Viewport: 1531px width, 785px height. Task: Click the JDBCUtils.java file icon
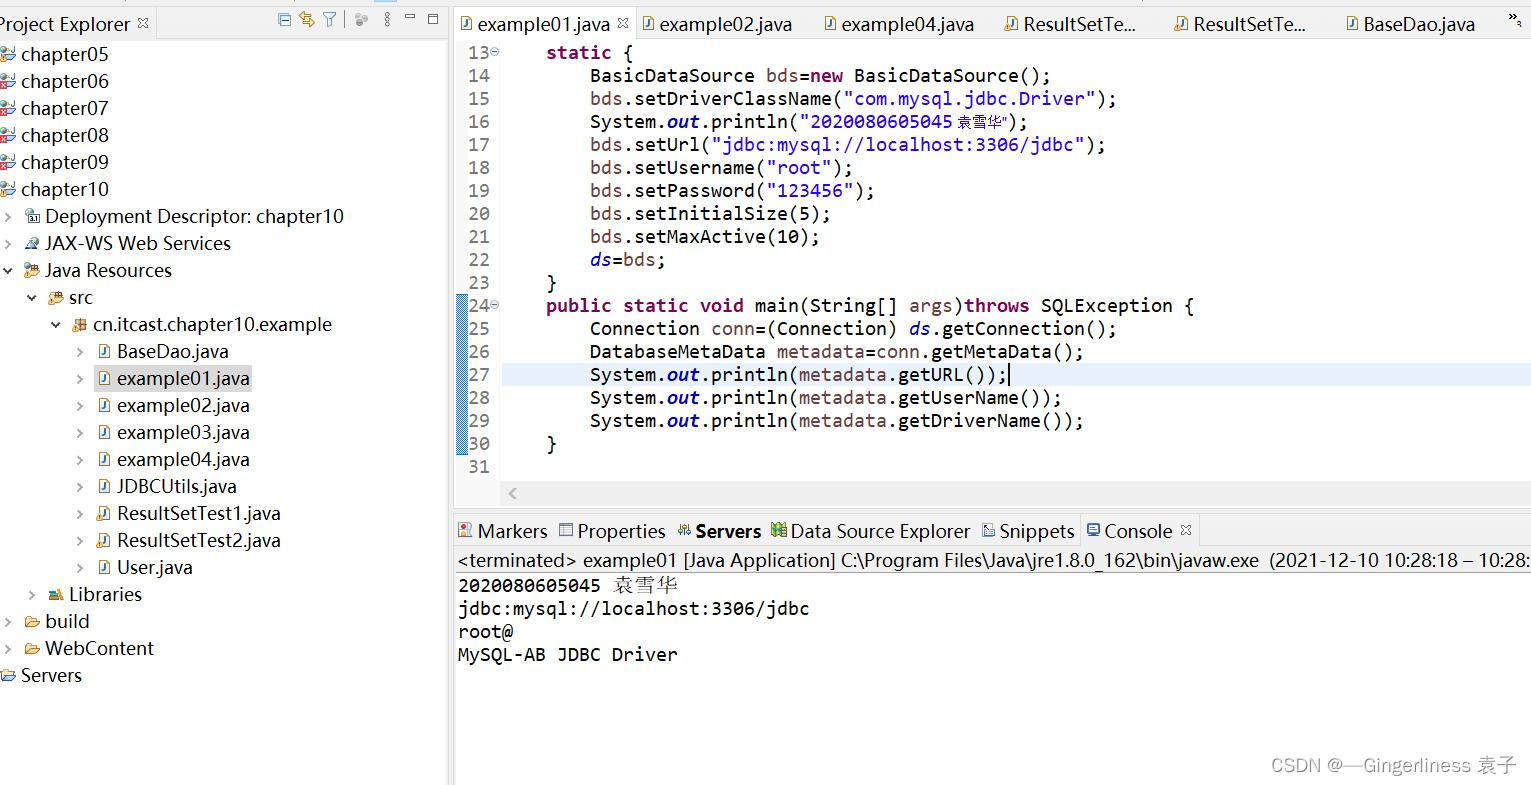(x=104, y=486)
